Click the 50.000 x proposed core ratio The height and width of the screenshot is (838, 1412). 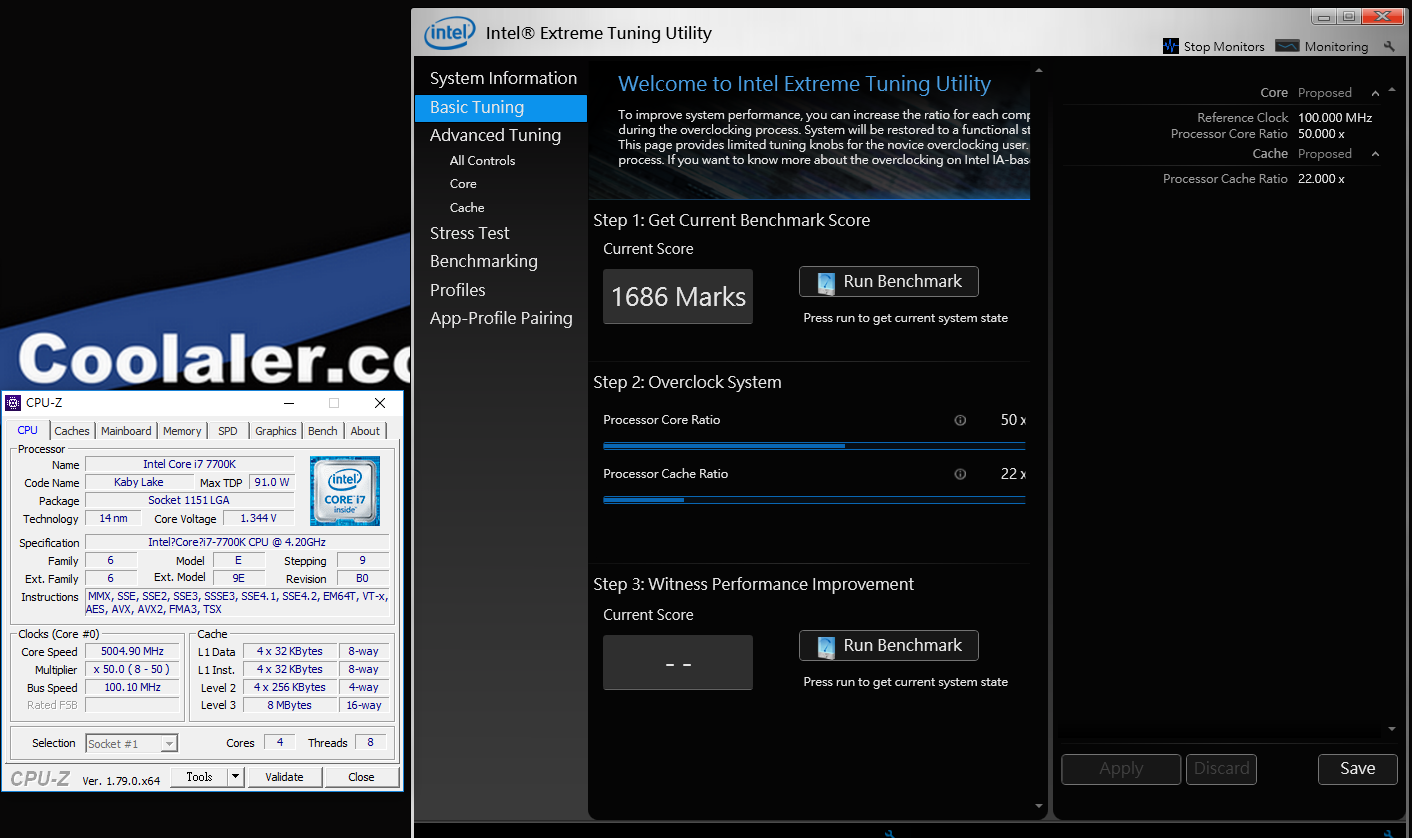pos(1321,134)
